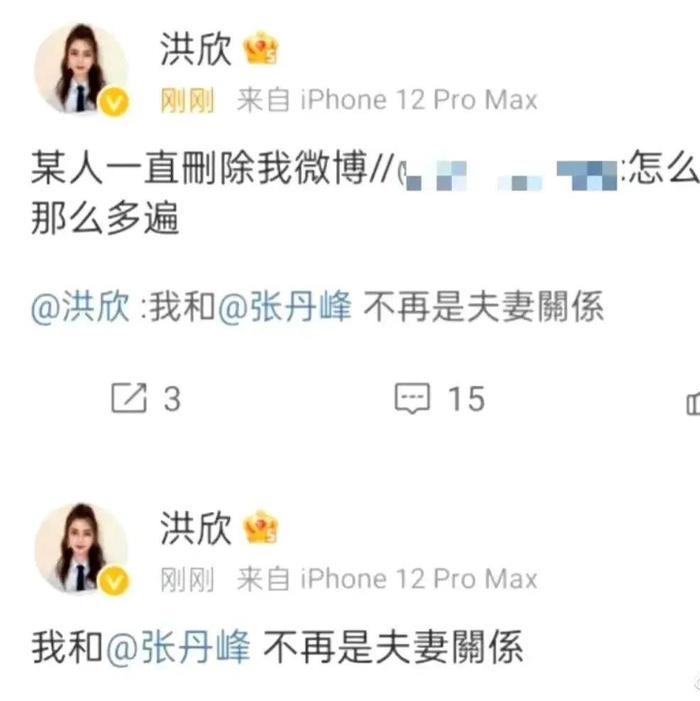Viewport: 700px width, 701px height.
Task: Open the post text 某人一直刪除我微博
Action: pyautogui.click(x=199, y=168)
